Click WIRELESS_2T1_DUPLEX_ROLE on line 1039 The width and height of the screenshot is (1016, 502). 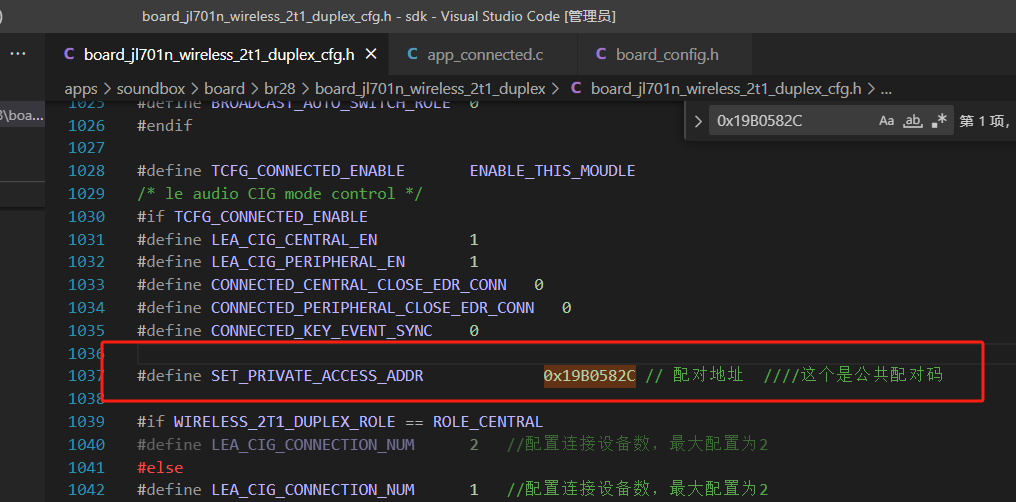[284, 422]
